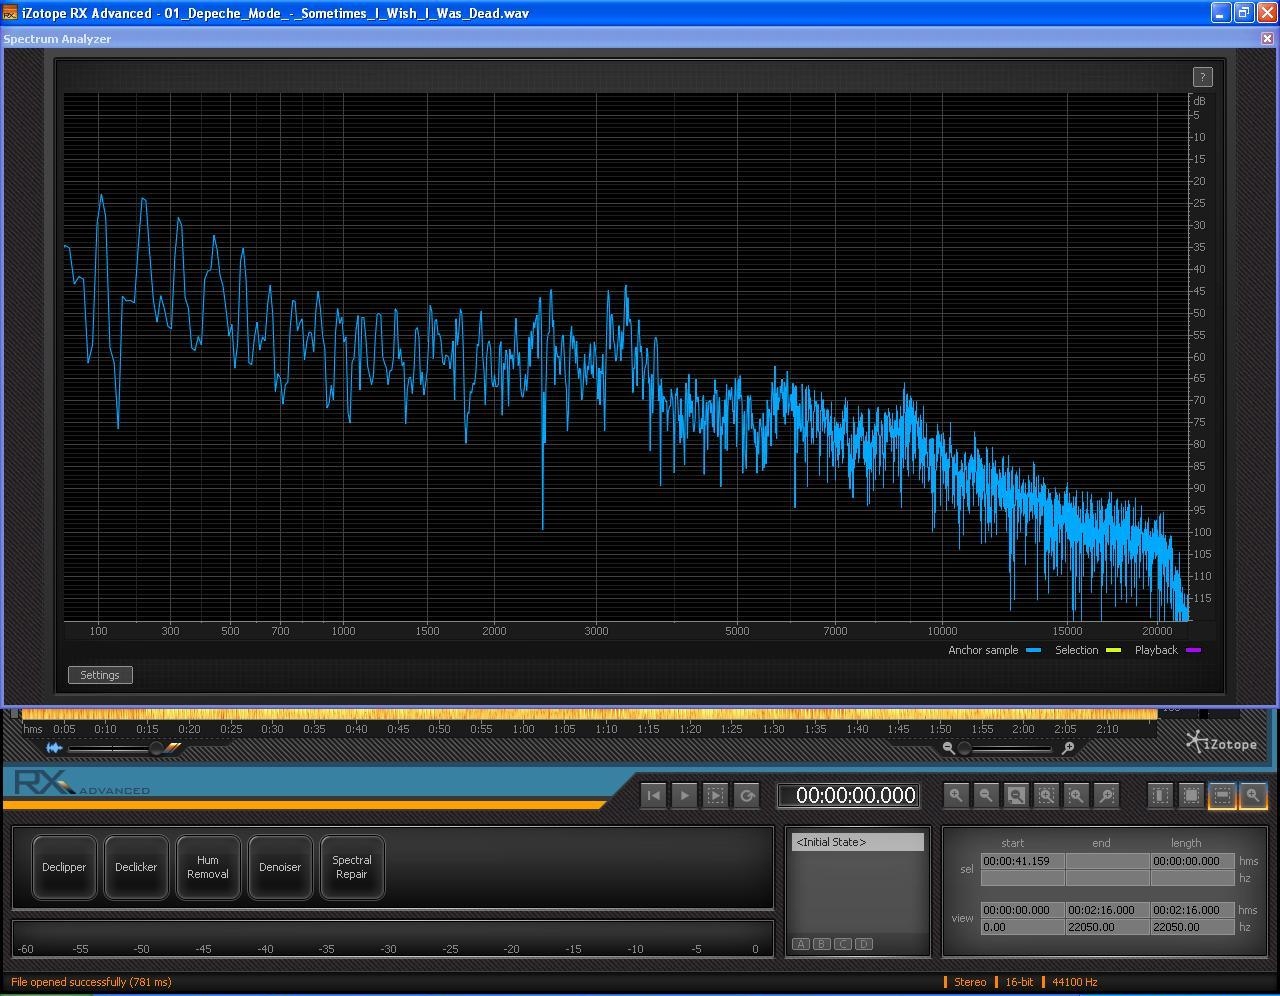Zoom out fully with the third magnifier icon
1280x996 pixels.
[1016, 795]
